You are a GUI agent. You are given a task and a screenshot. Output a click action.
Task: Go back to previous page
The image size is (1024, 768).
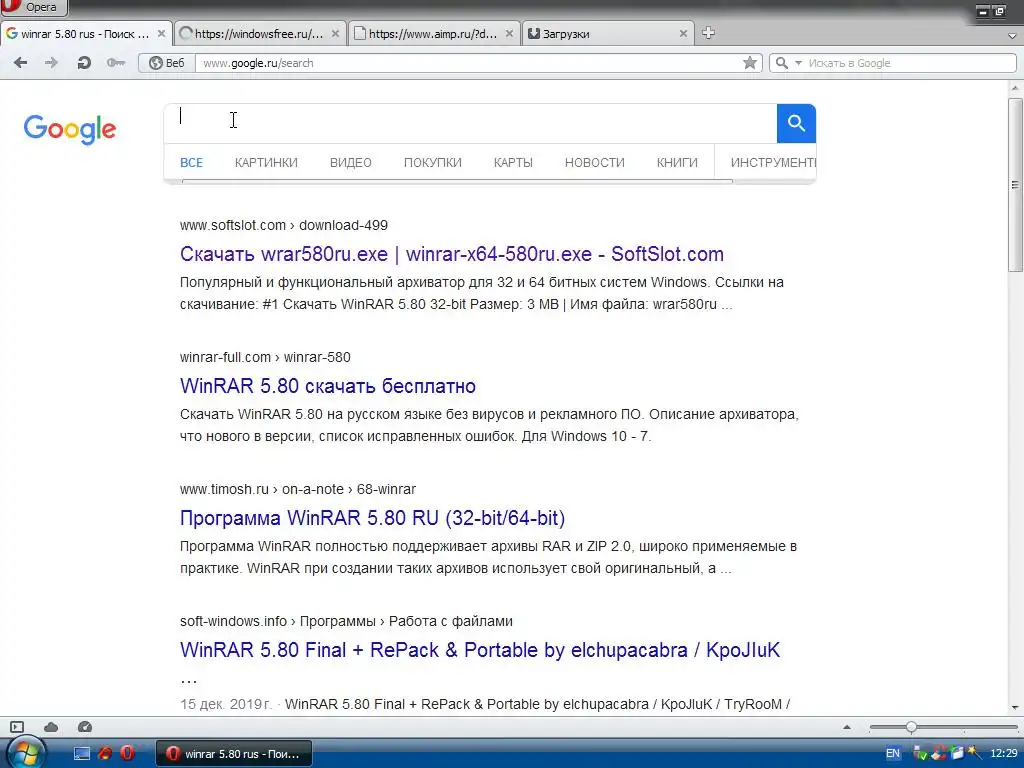click(21, 63)
